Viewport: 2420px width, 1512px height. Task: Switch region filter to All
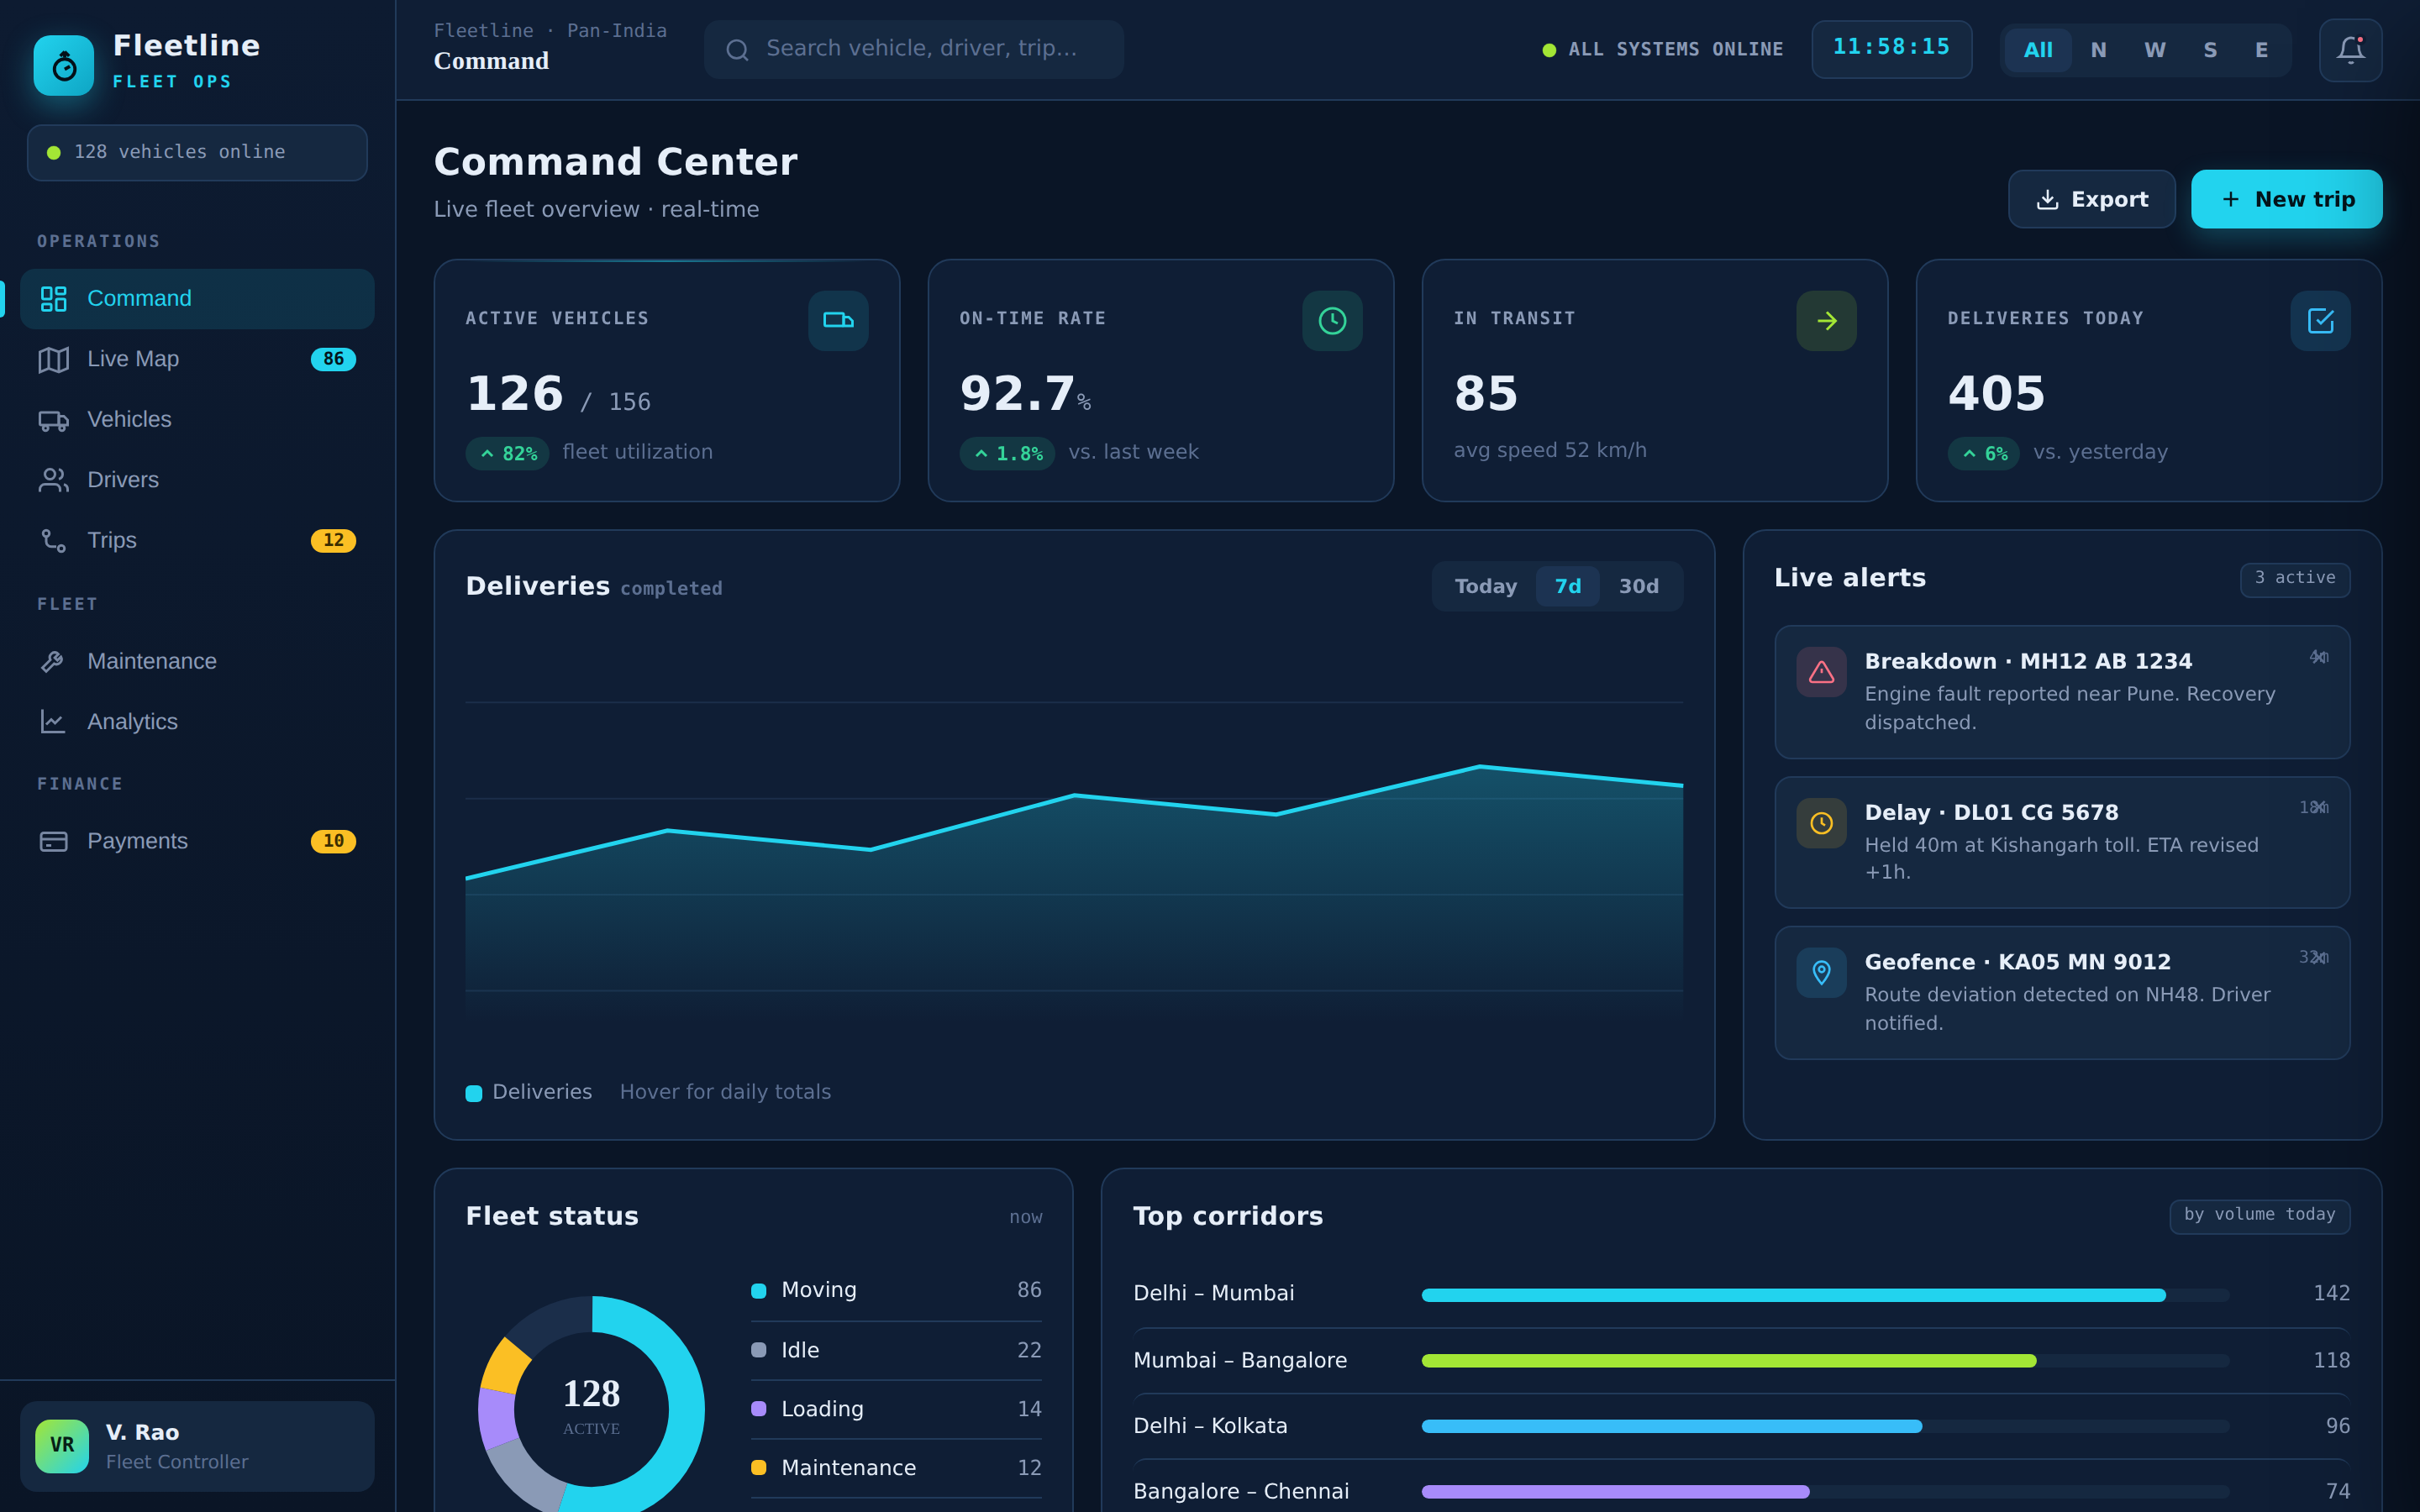click(2037, 50)
